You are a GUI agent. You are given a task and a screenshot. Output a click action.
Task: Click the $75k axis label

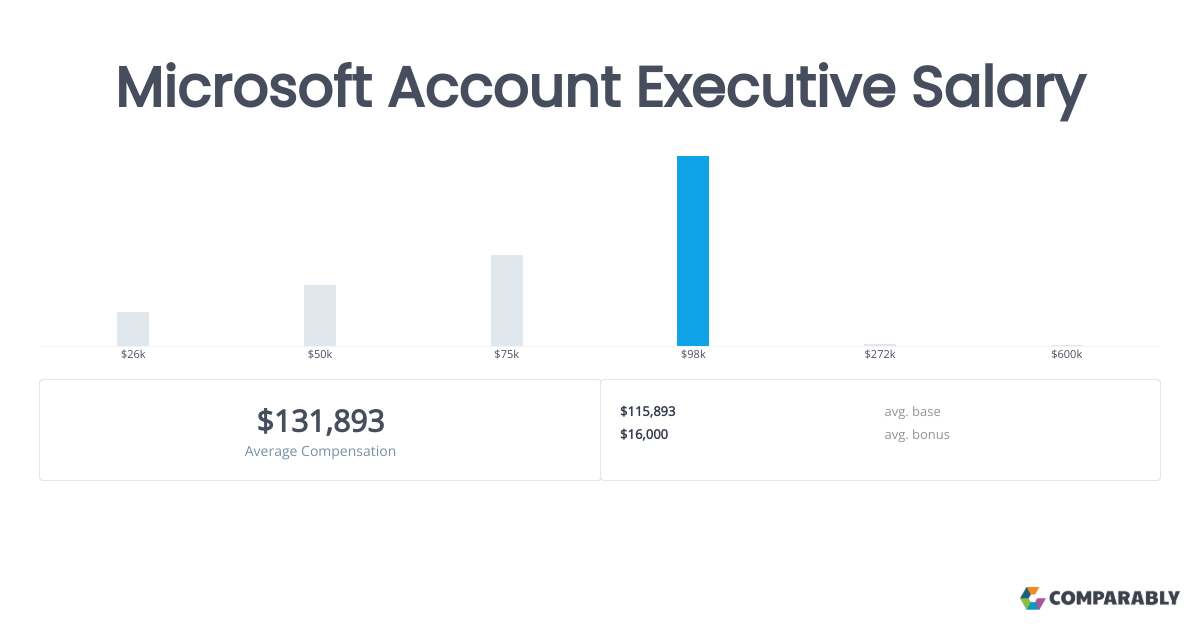pos(507,355)
